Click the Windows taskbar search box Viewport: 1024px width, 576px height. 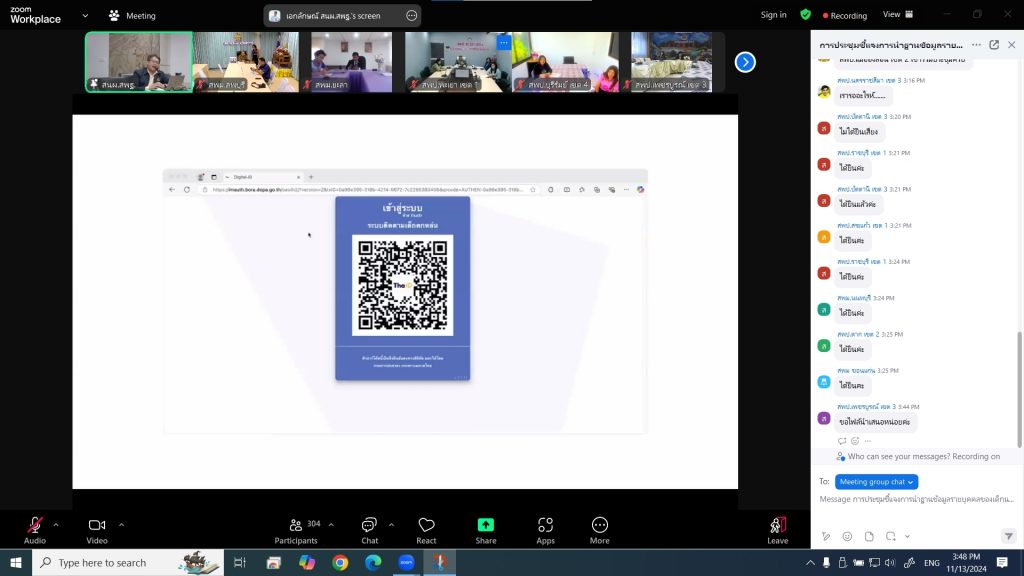128,562
